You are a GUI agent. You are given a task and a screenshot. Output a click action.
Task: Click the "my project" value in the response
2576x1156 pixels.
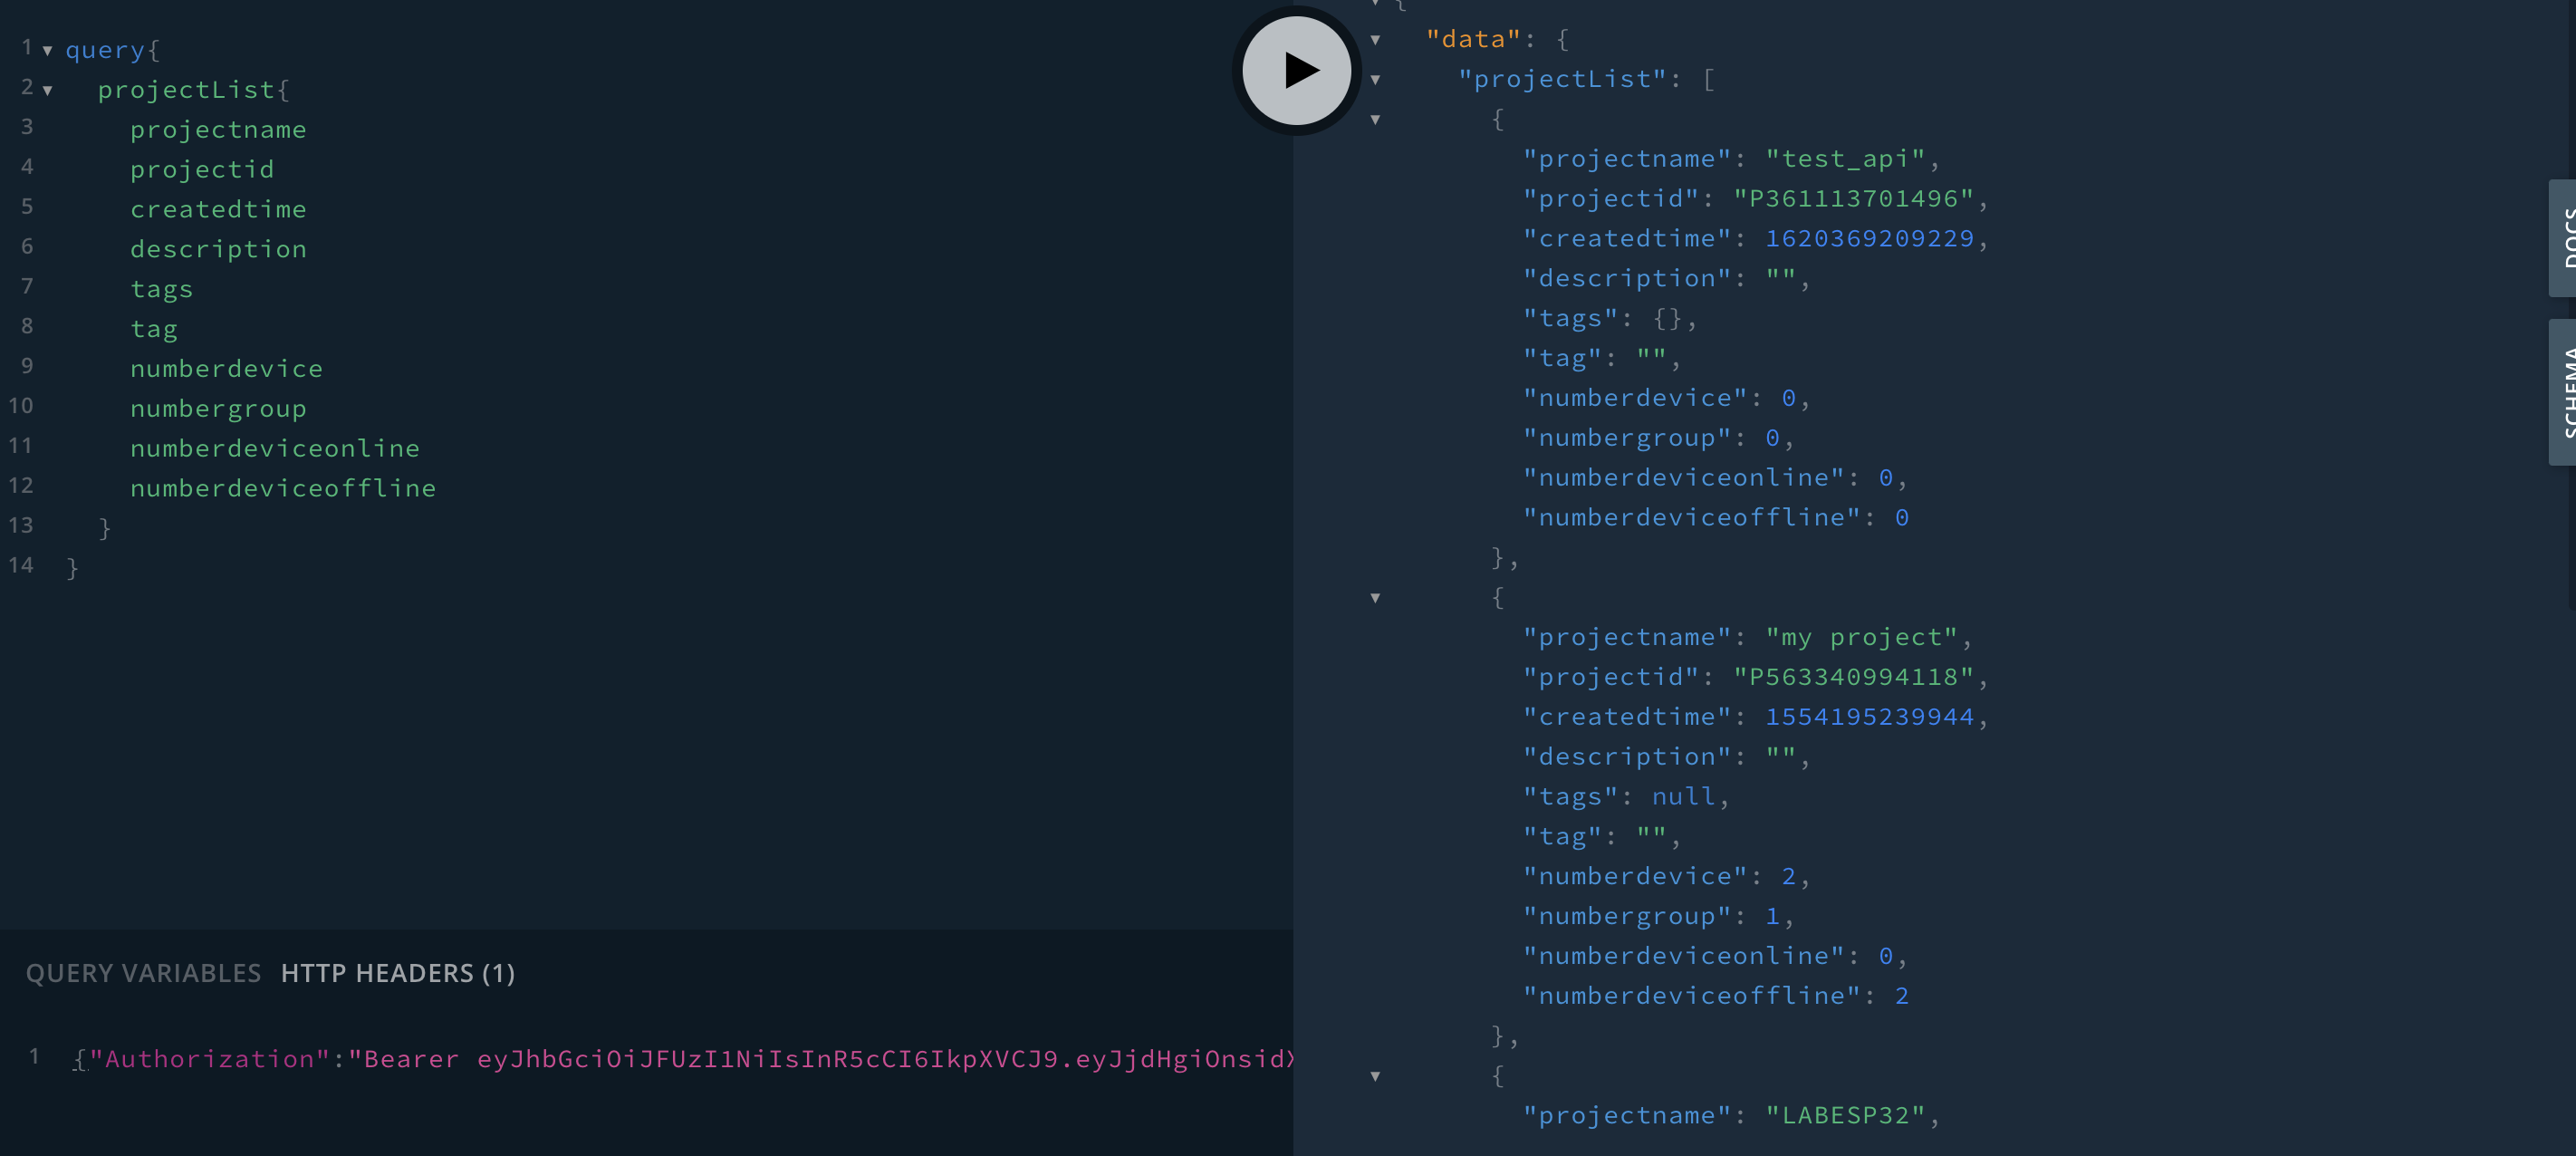pyautogui.click(x=1861, y=638)
